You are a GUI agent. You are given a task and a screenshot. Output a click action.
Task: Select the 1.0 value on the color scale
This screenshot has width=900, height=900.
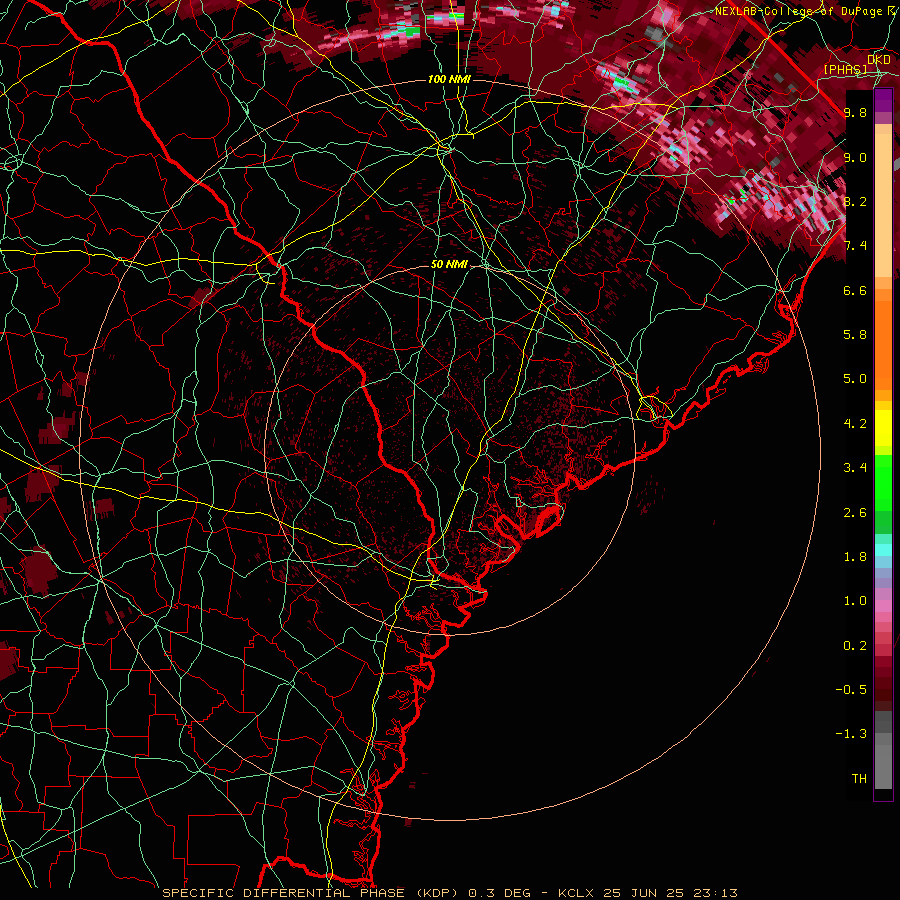click(x=855, y=601)
